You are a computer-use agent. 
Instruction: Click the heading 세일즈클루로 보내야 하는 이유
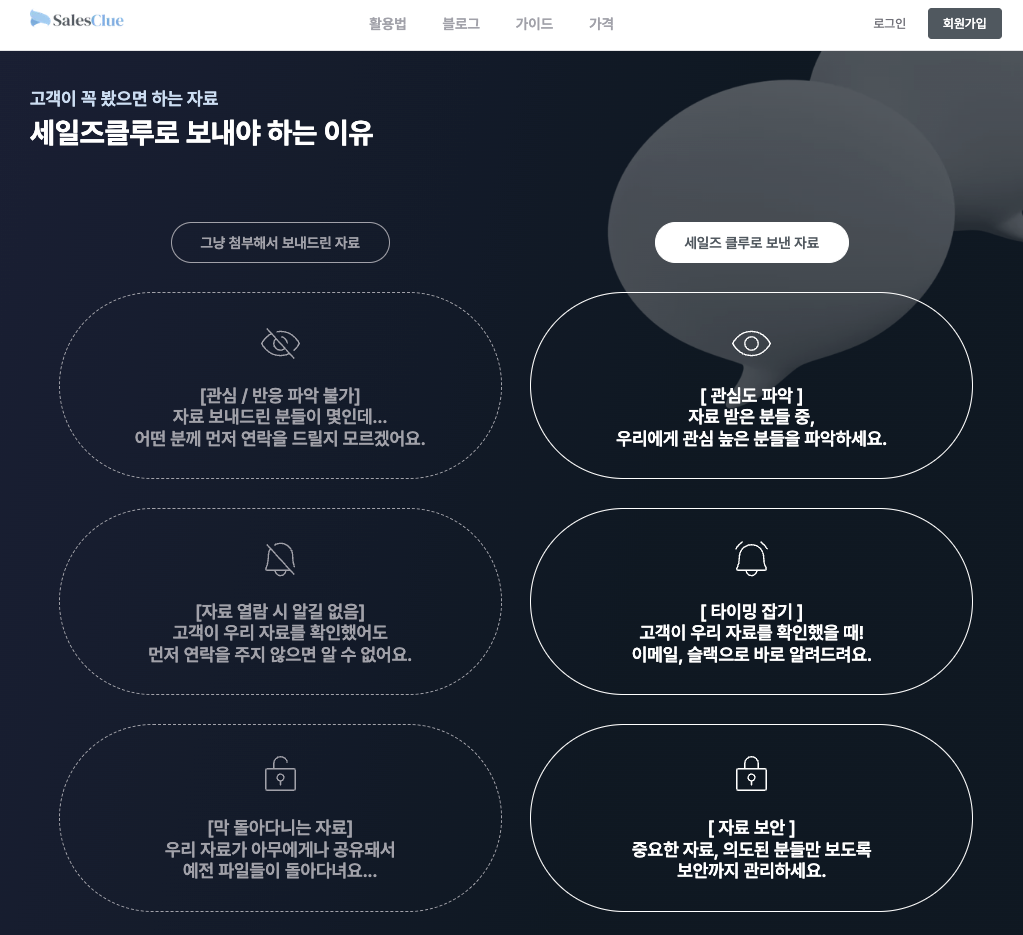[202, 132]
